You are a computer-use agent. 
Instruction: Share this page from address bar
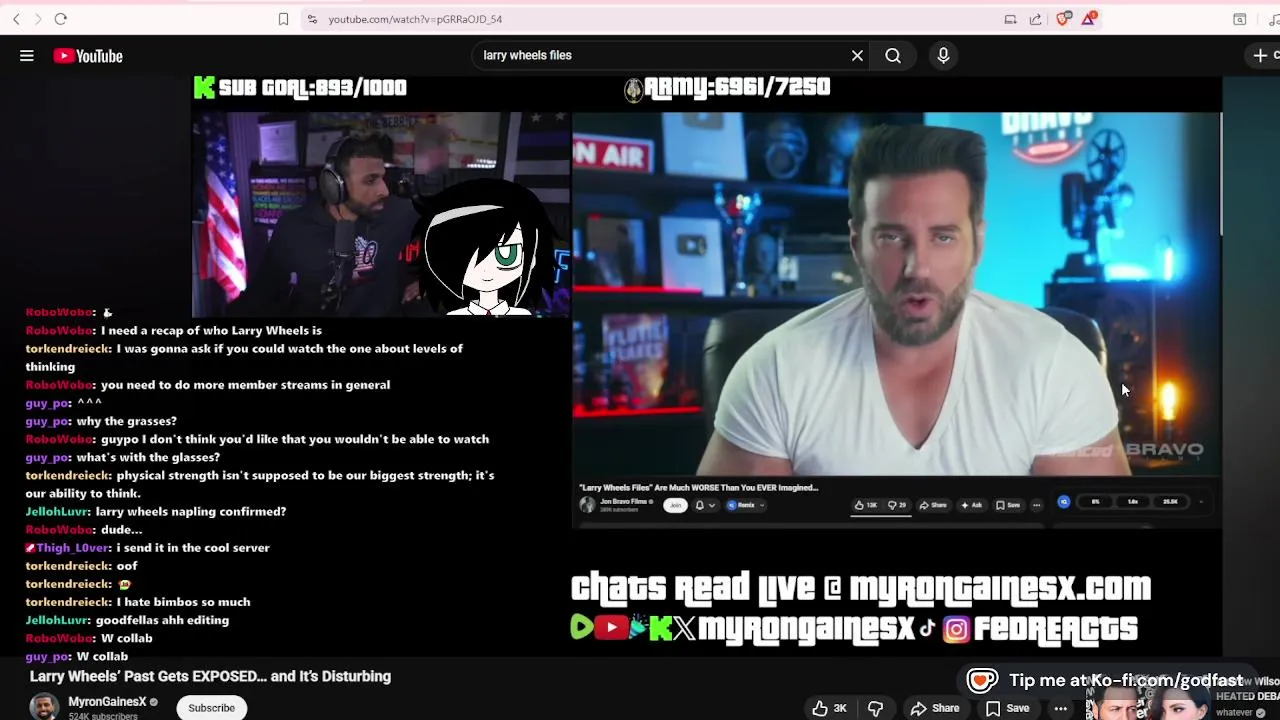pyautogui.click(x=1035, y=19)
